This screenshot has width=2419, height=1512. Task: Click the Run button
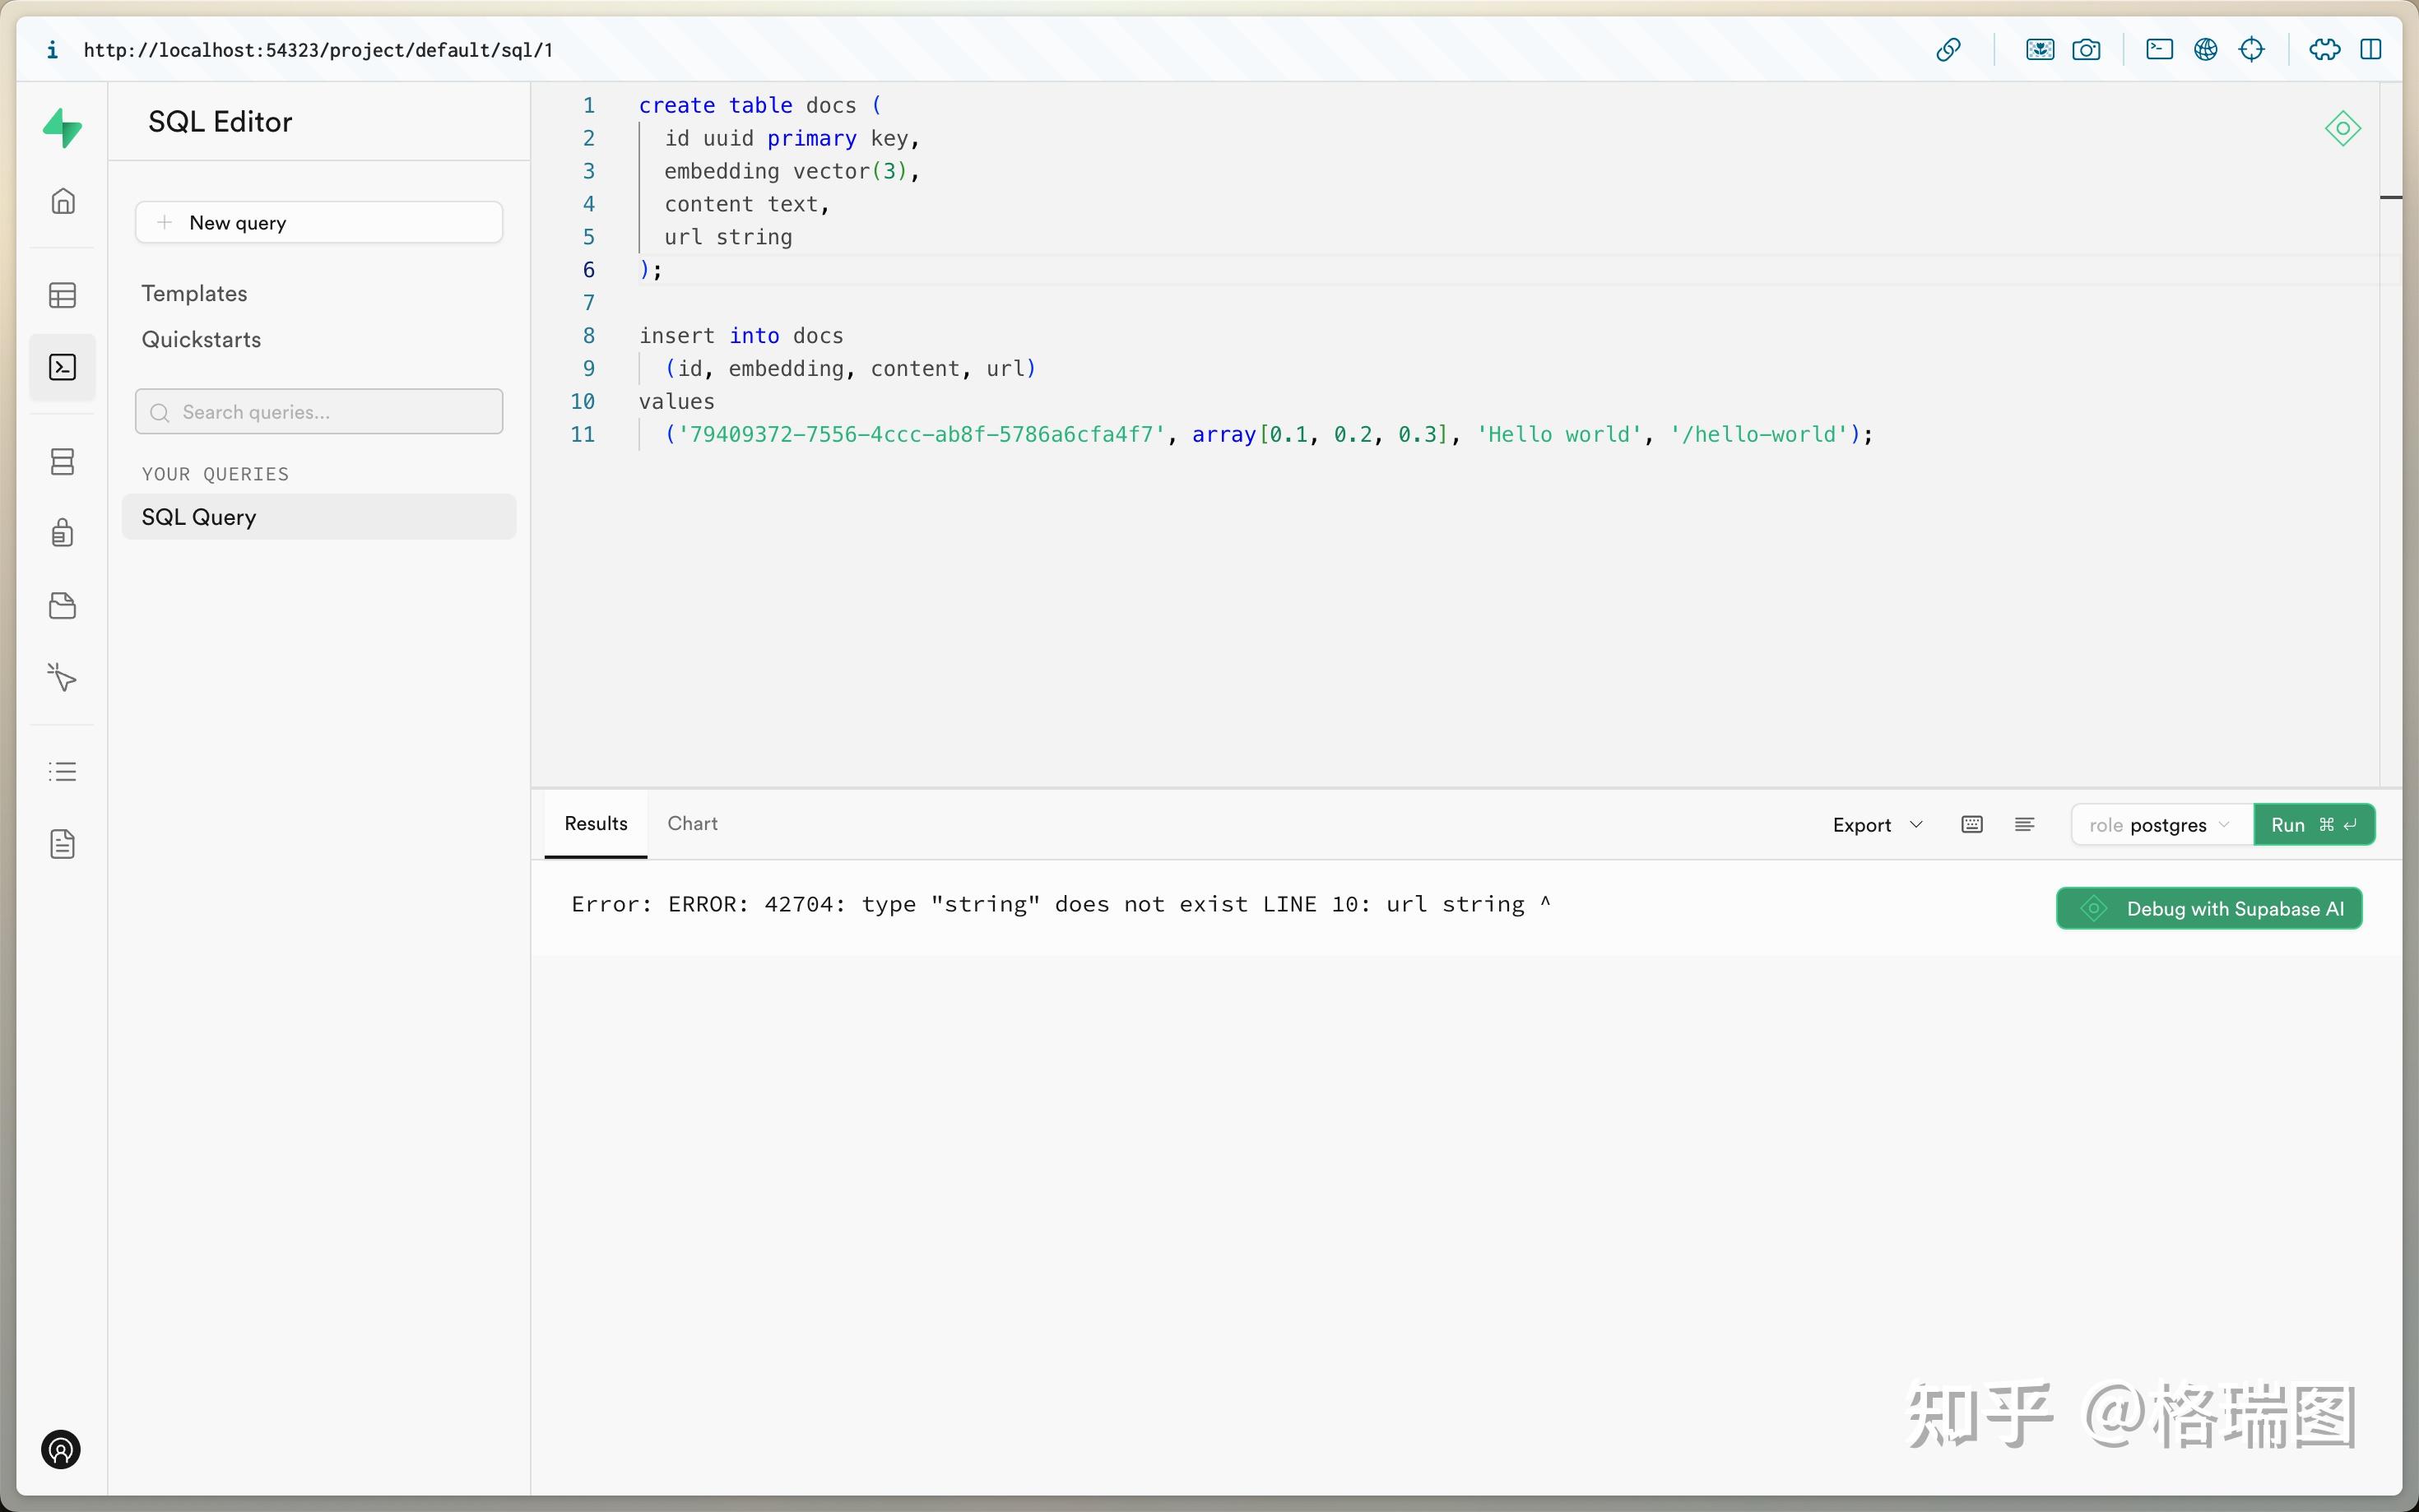pos(2314,825)
